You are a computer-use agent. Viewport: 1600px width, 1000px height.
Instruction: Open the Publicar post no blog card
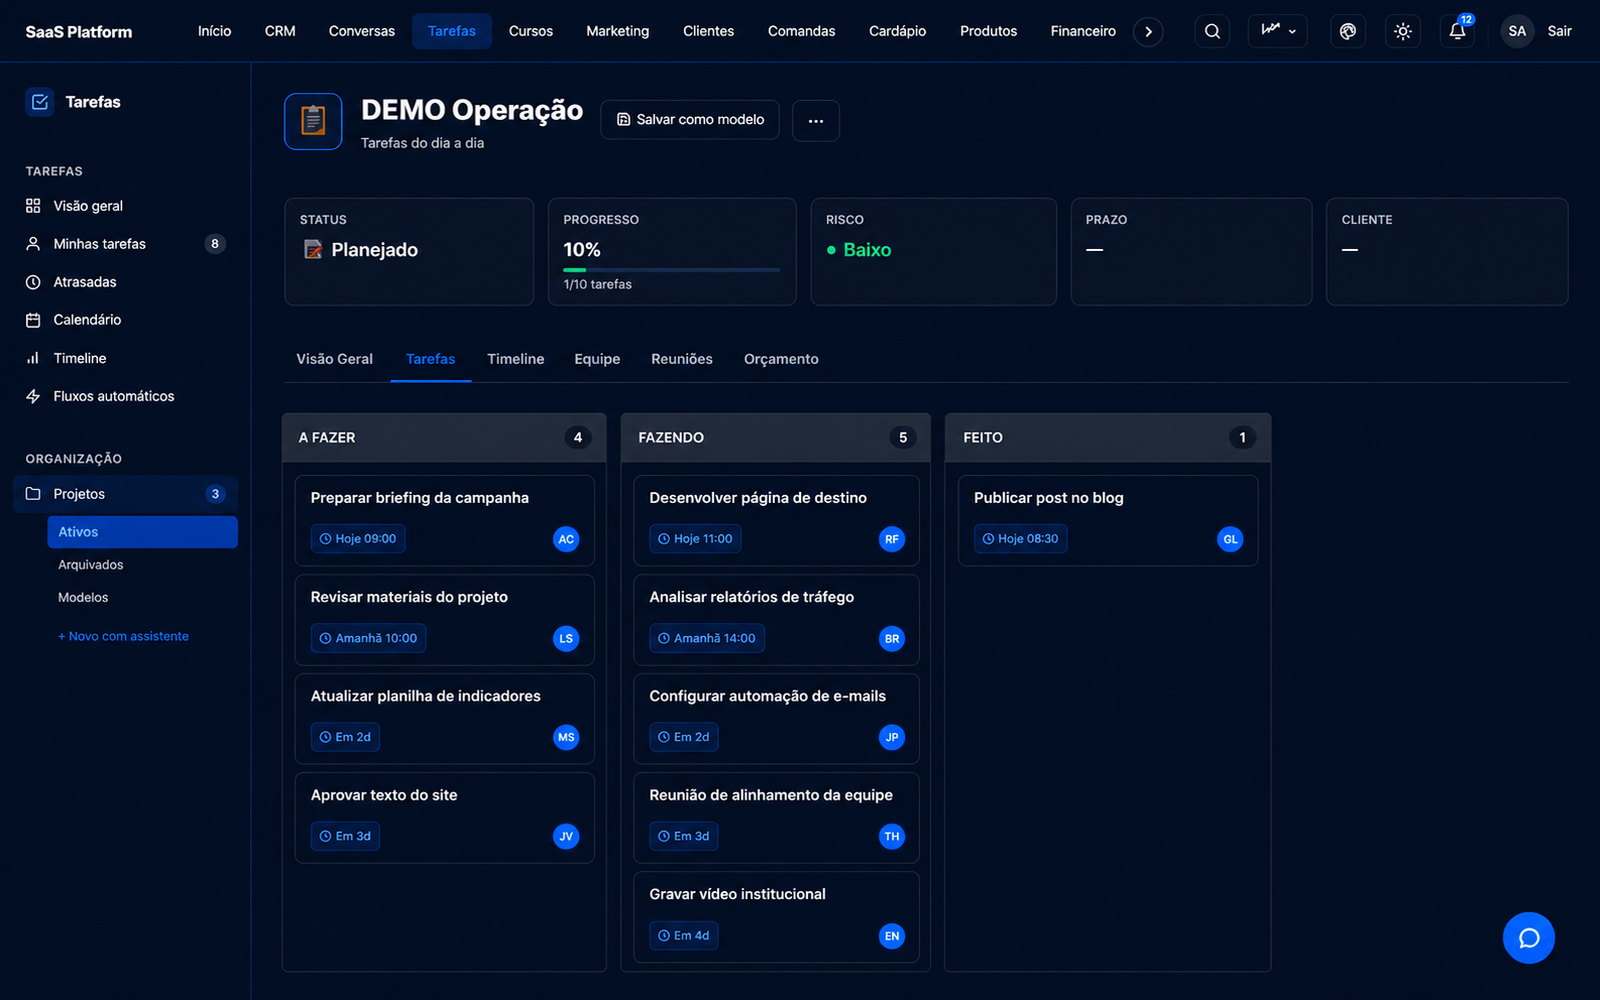(1108, 520)
